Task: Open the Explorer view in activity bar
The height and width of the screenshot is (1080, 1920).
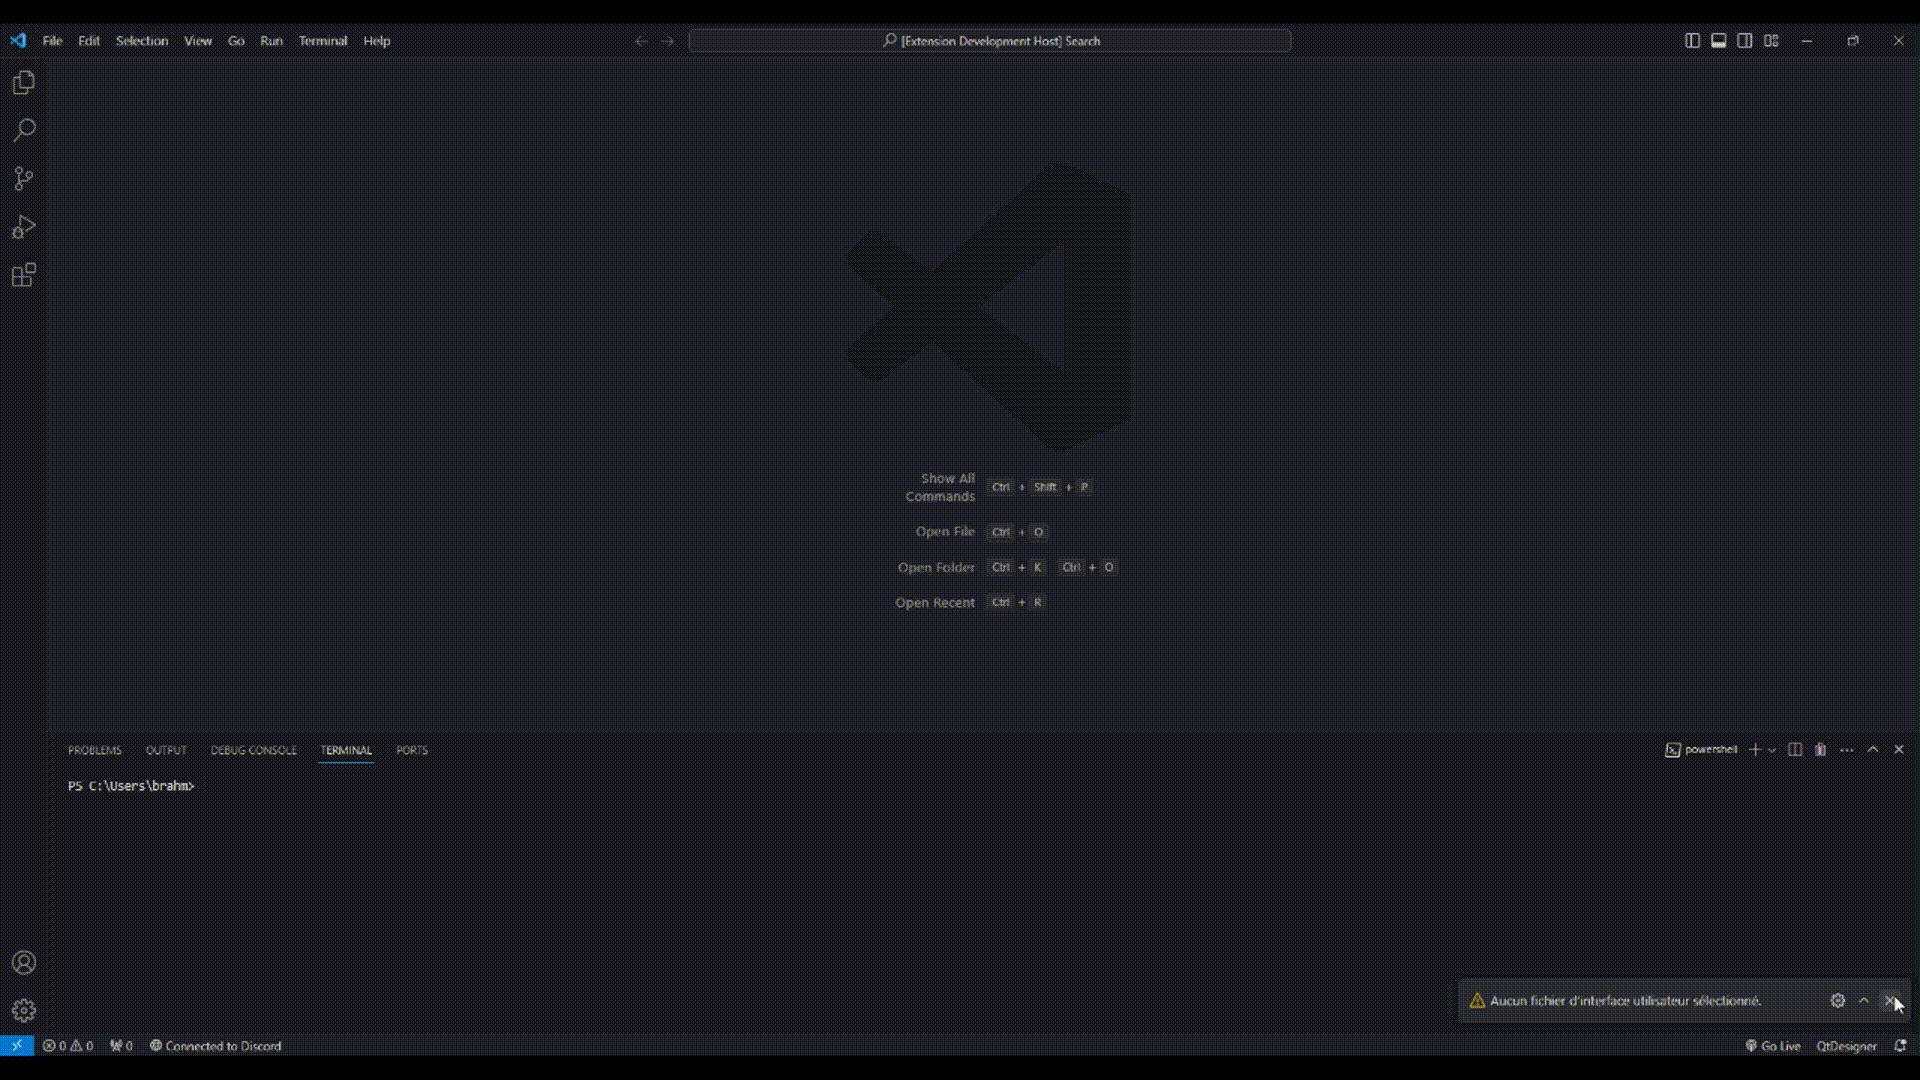Action: click(24, 83)
